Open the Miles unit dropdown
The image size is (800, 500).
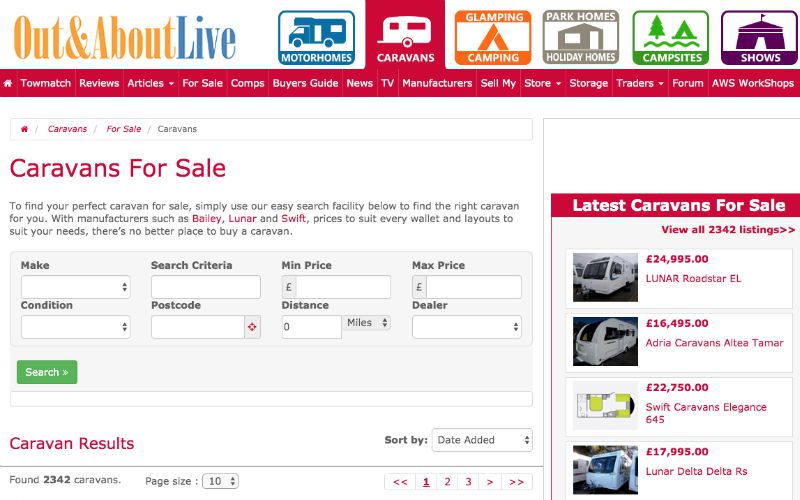click(367, 323)
